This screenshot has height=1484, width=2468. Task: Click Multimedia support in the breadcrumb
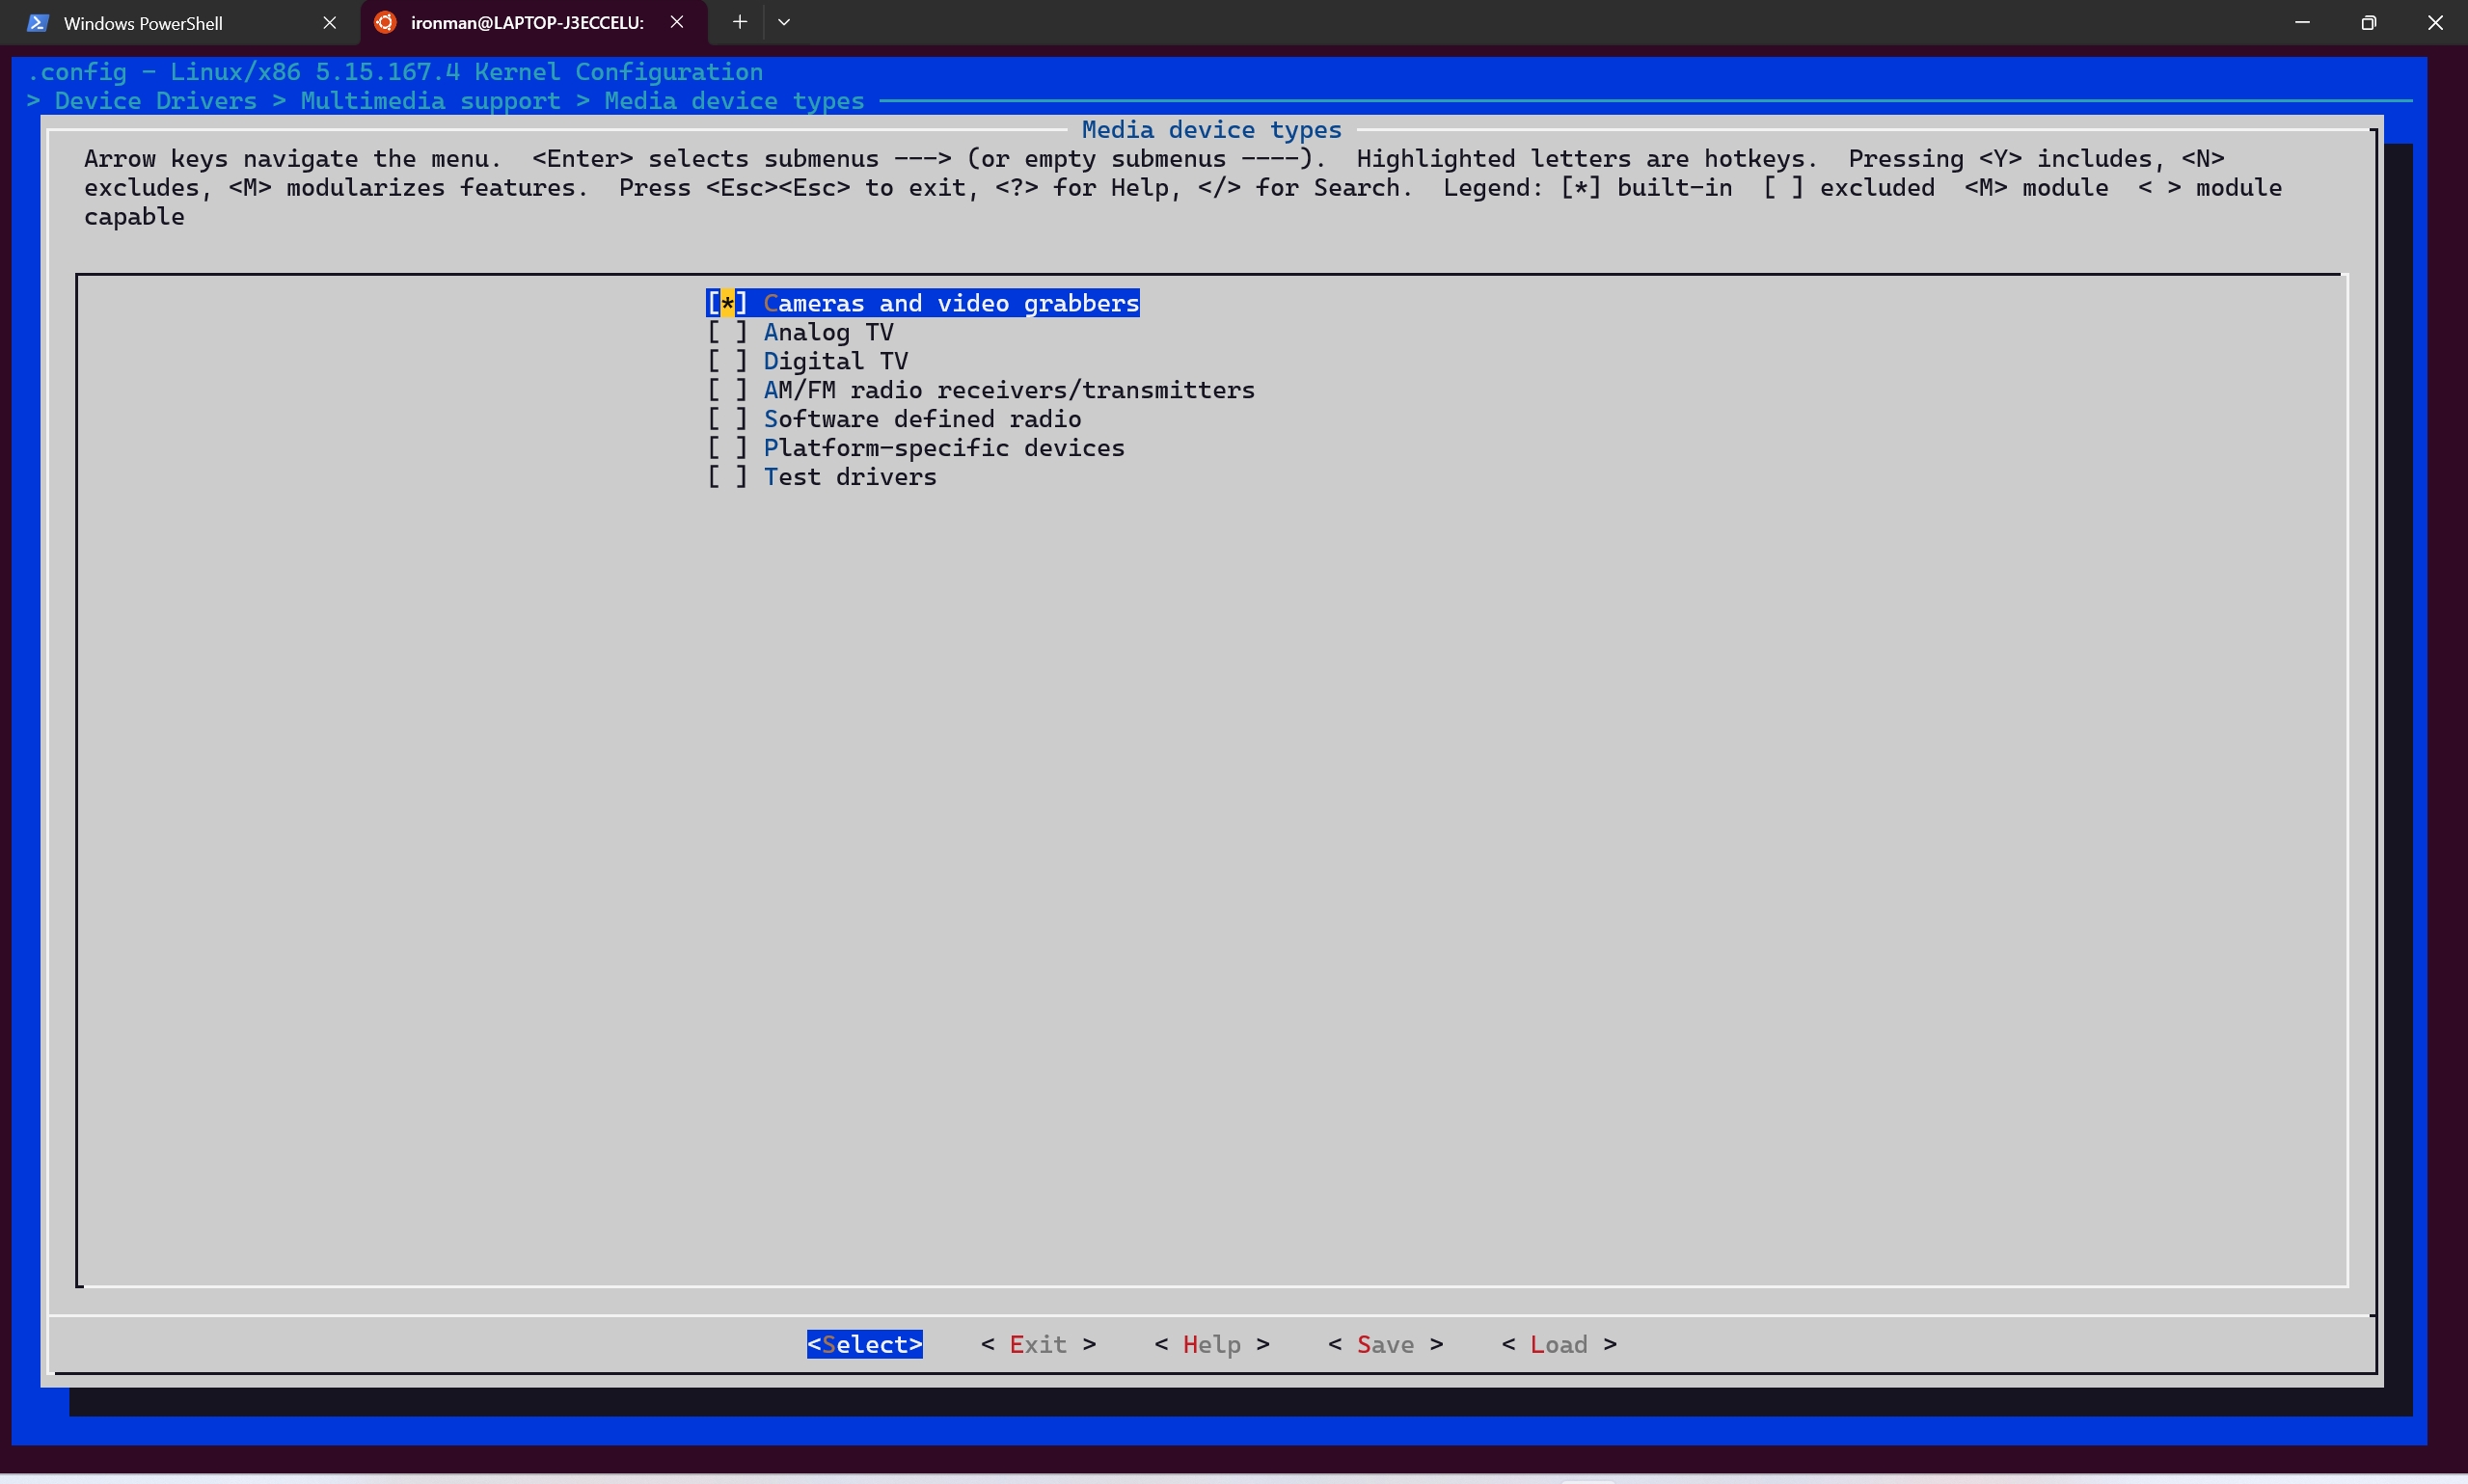pos(430,101)
